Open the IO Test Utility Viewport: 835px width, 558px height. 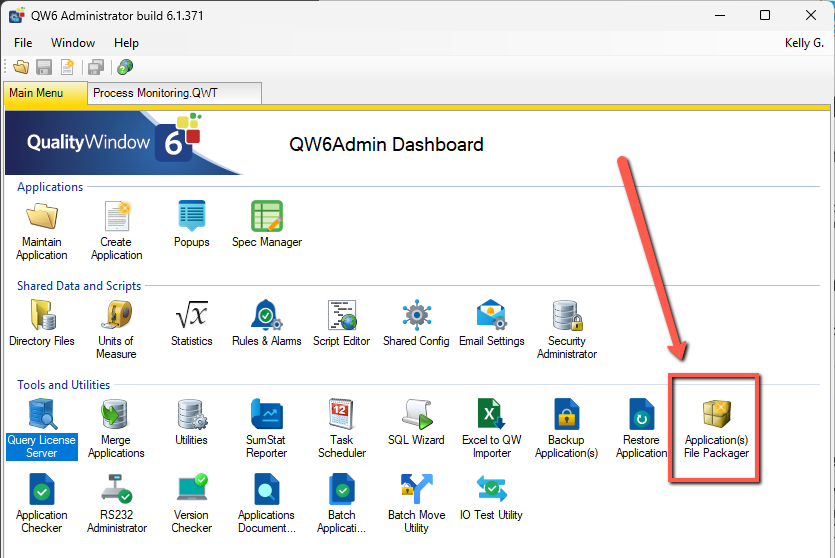click(492, 490)
